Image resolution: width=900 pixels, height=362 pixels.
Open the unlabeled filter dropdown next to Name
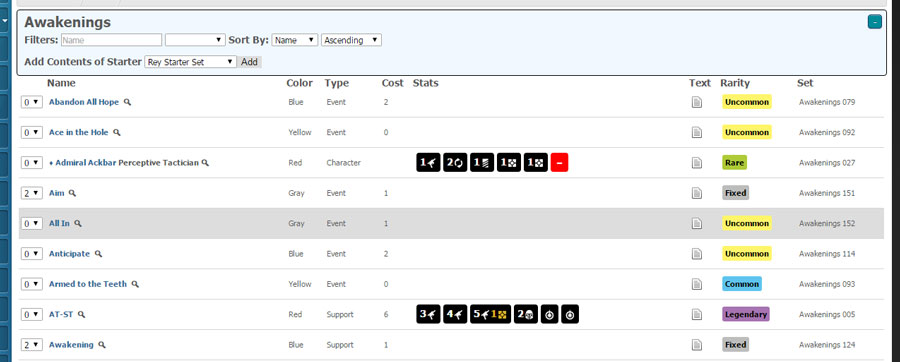[x=195, y=40]
